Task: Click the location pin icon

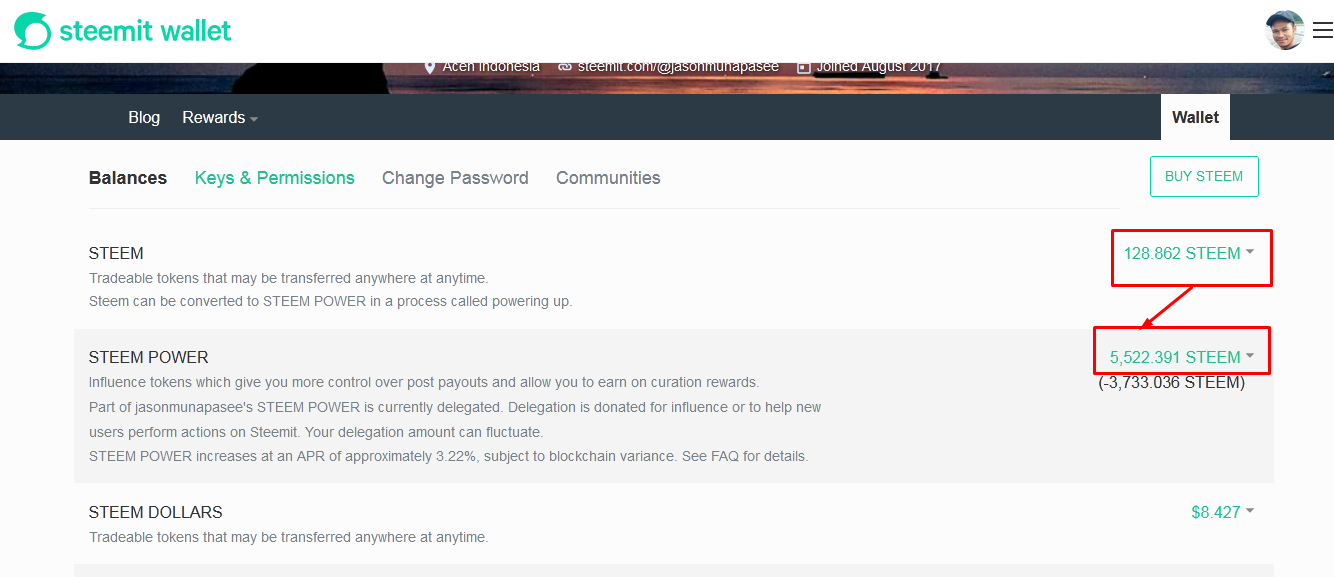Action: tap(430, 67)
